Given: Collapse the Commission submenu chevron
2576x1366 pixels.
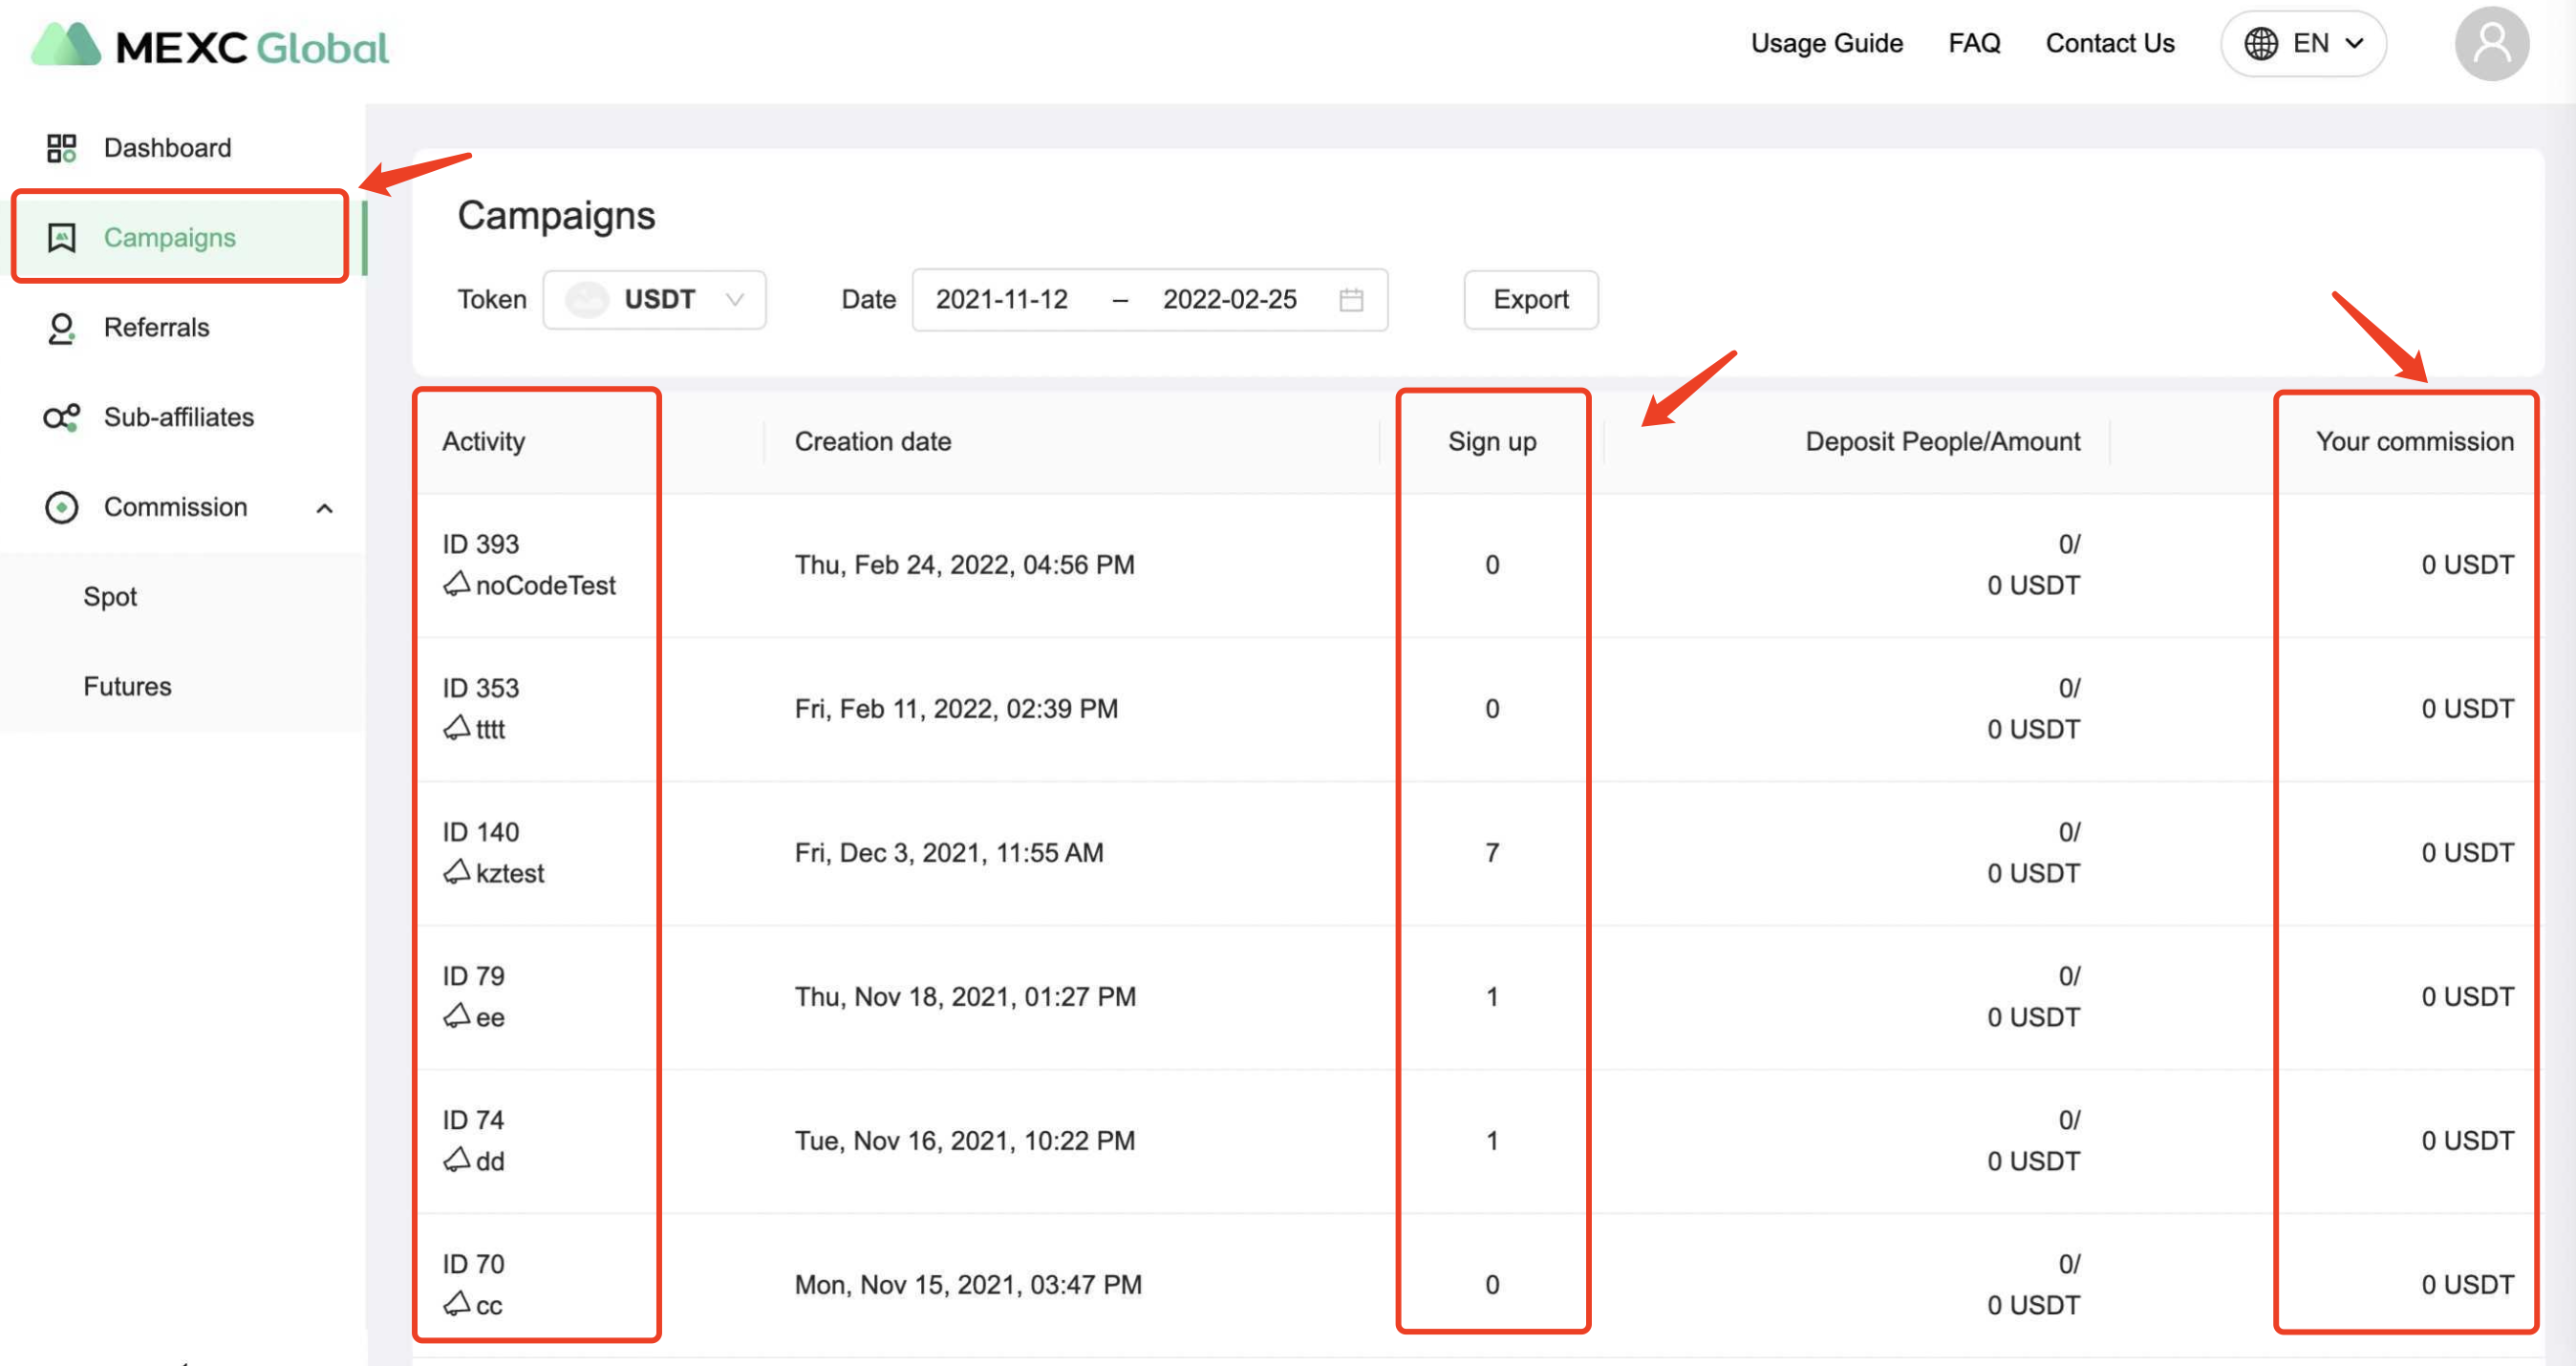Looking at the screenshot, I should (x=324, y=508).
